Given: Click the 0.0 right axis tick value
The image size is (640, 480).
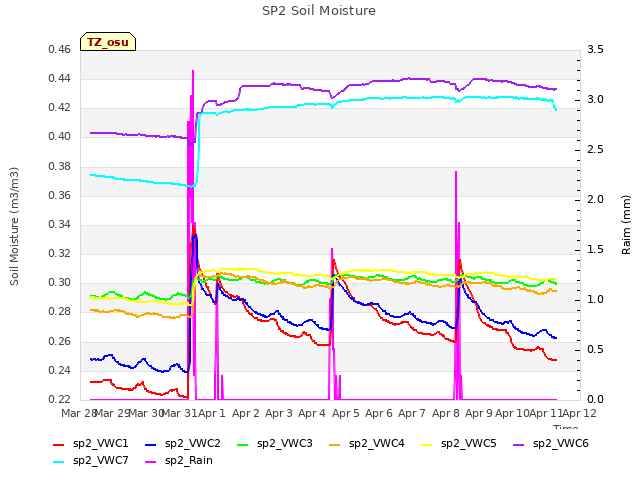Looking at the screenshot, I should [x=595, y=399].
